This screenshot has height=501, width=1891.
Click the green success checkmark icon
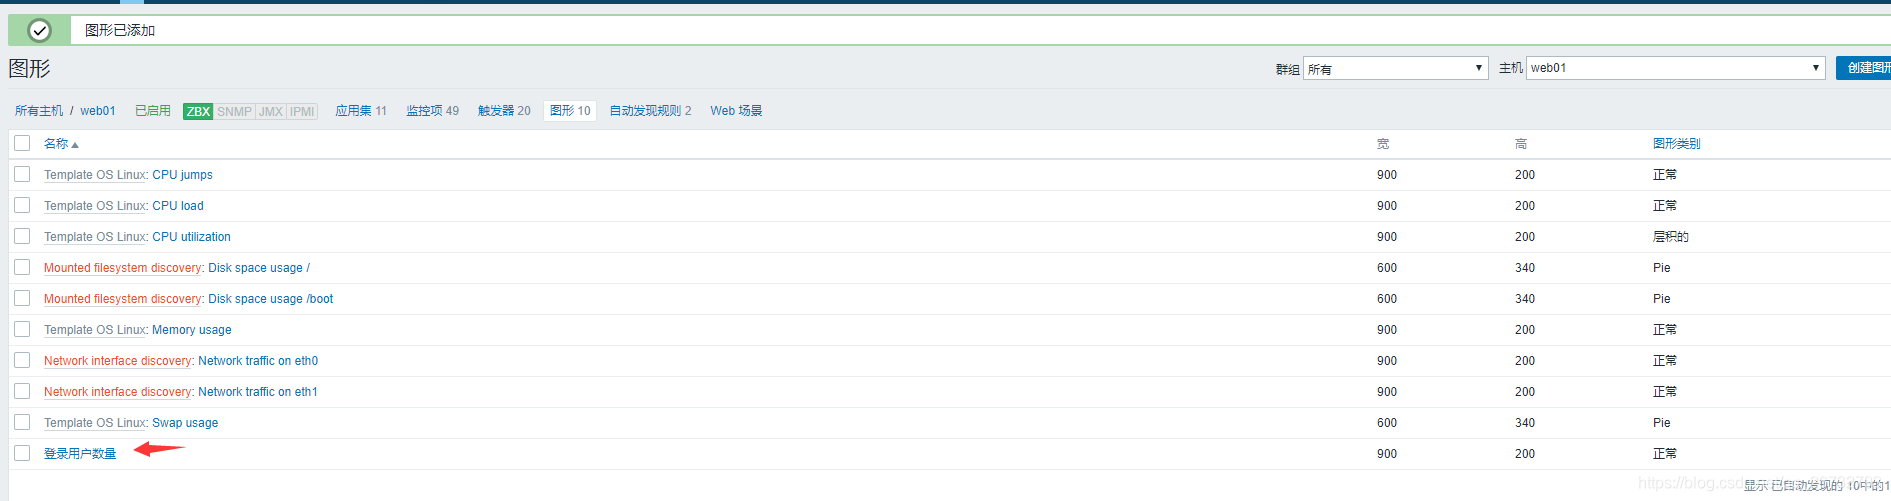pyautogui.click(x=39, y=31)
